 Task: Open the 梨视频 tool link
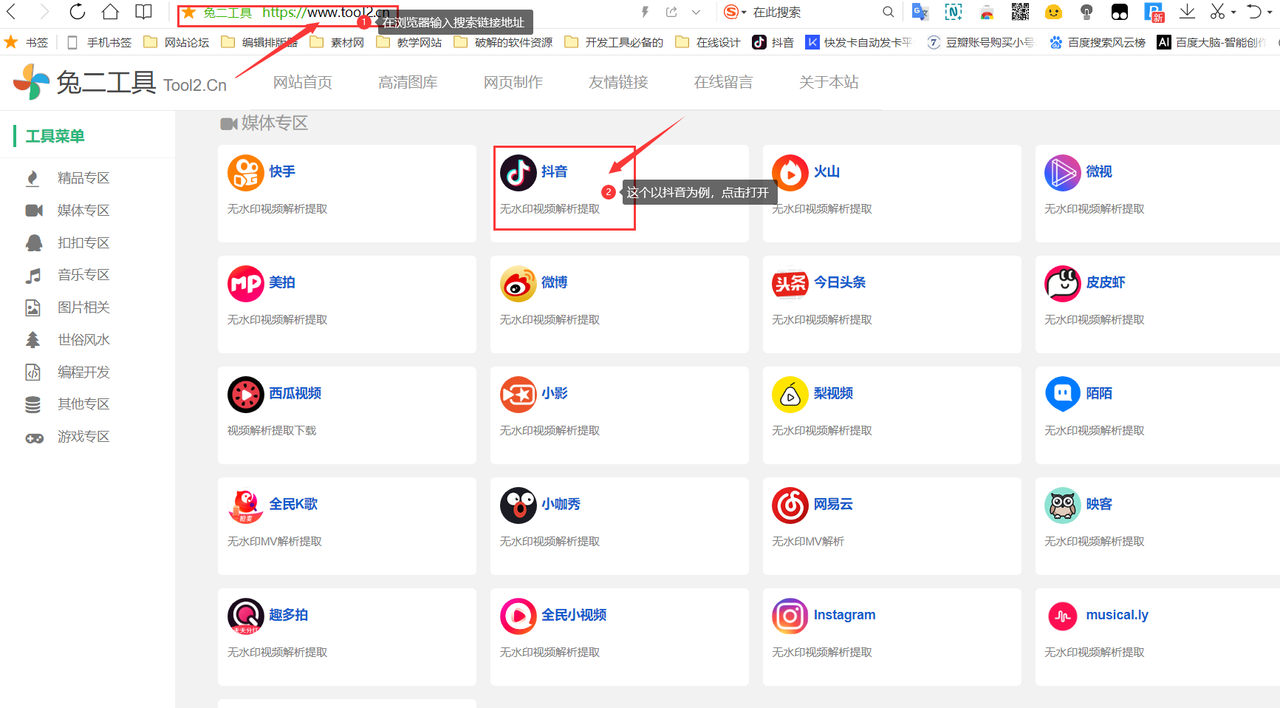coord(834,393)
